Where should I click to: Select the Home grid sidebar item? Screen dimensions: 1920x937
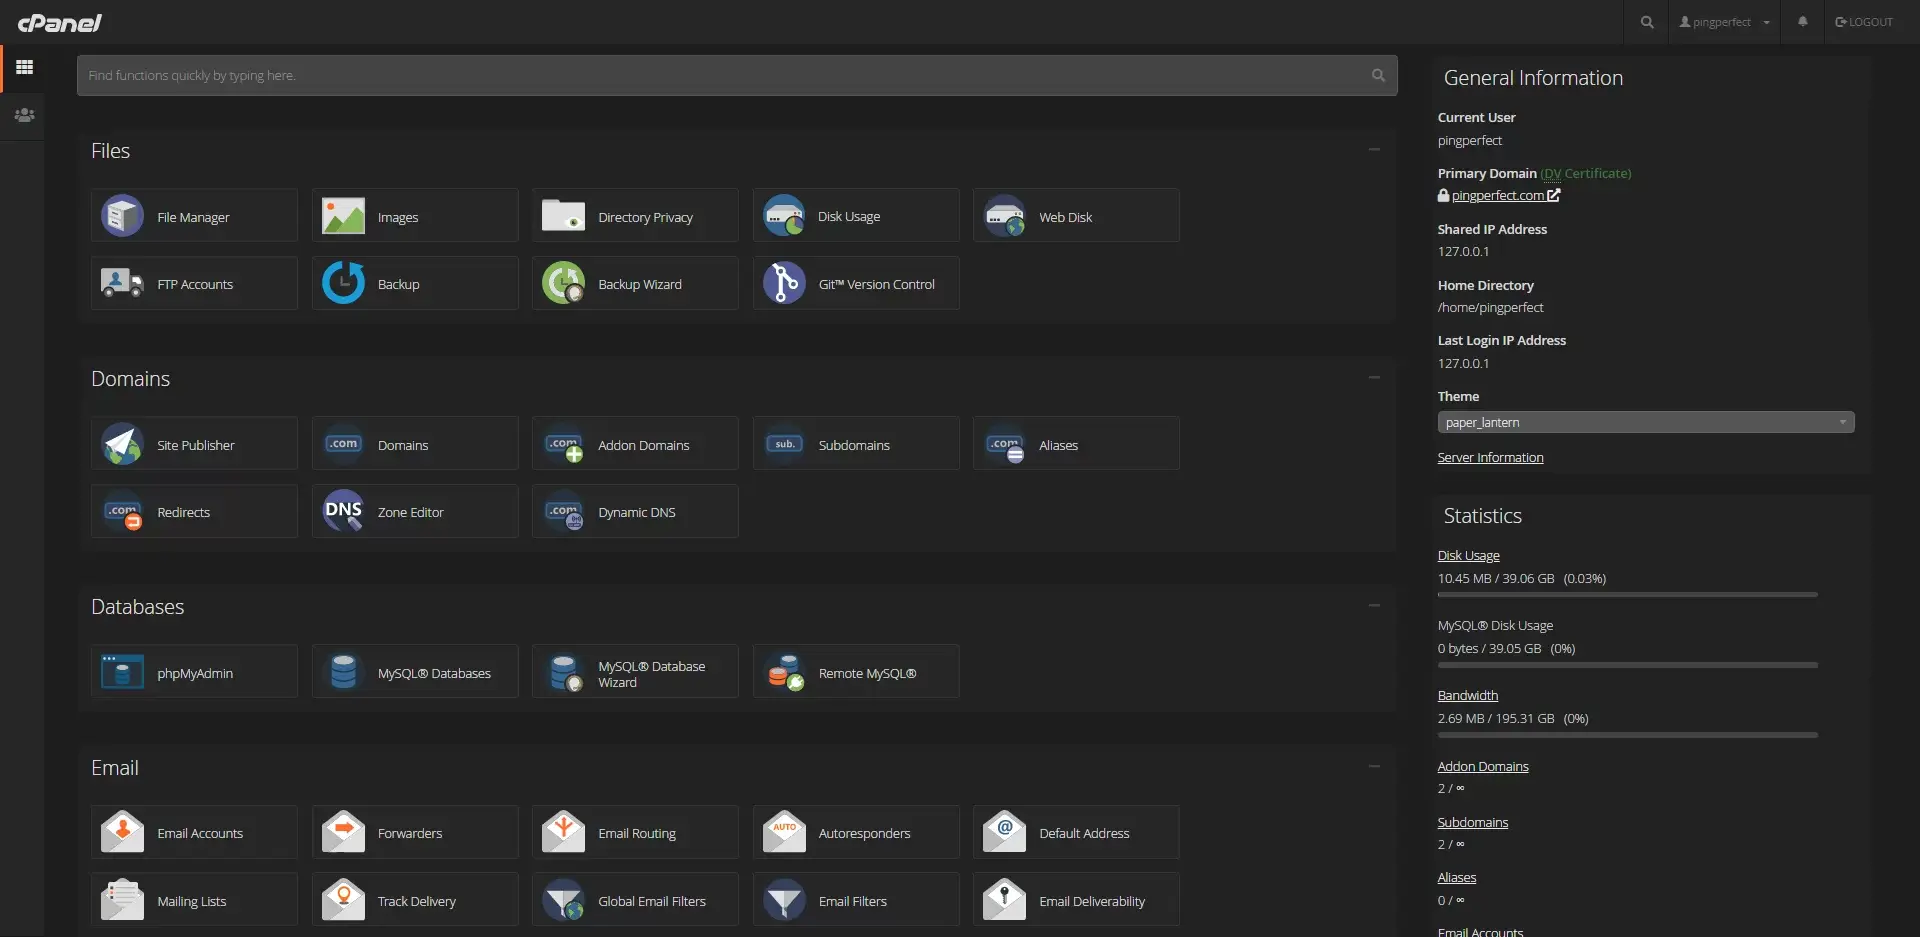coord(24,67)
